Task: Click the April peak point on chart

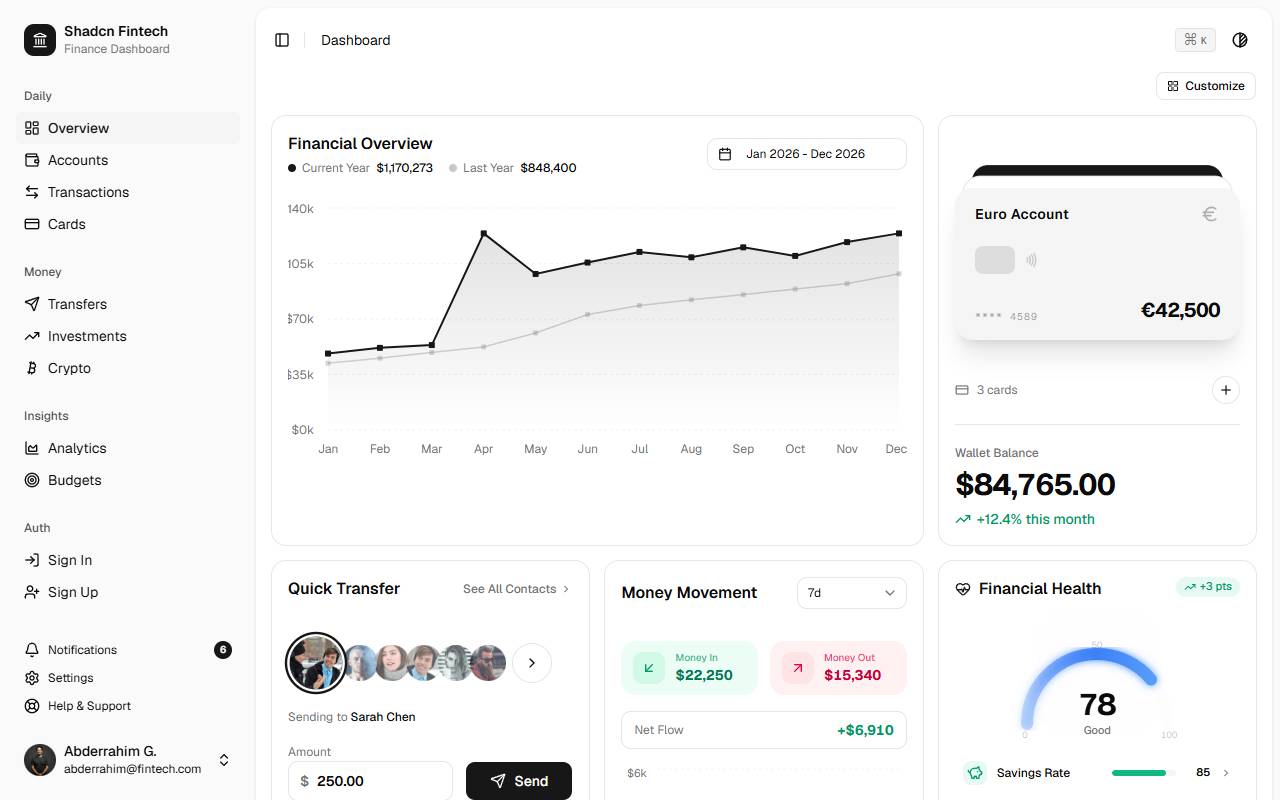Action: [484, 233]
